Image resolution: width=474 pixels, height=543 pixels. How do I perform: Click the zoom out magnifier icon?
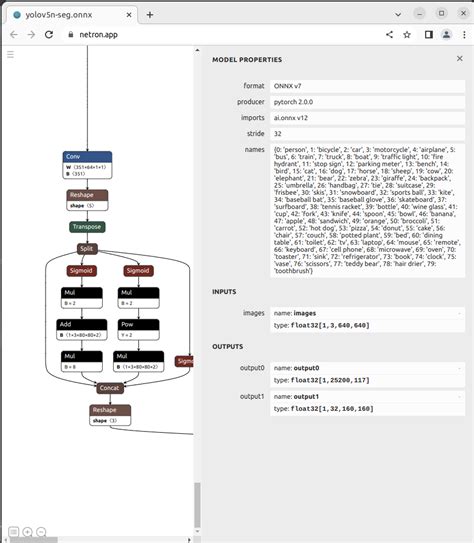(41, 532)
